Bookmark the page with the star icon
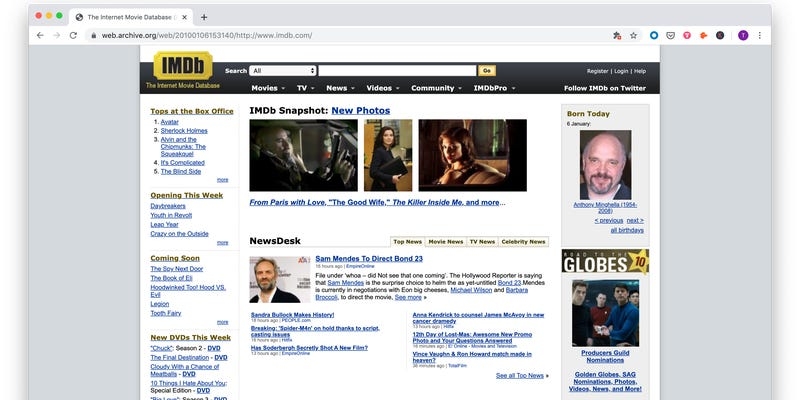Image resolution: width=800 pixels, height=400 pixels. (633, 35)
